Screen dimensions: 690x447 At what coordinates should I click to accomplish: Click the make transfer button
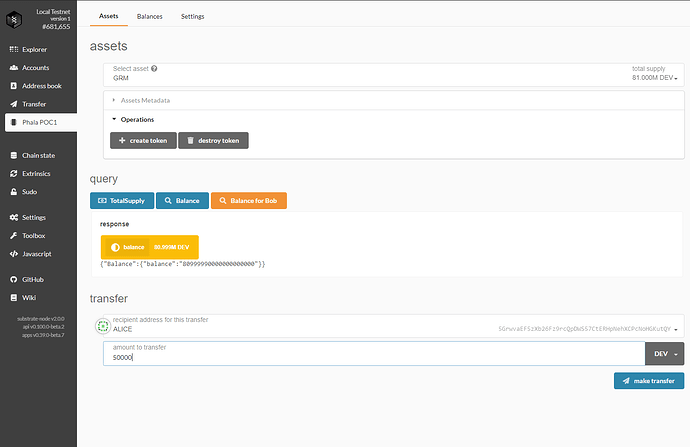[649, 381]
